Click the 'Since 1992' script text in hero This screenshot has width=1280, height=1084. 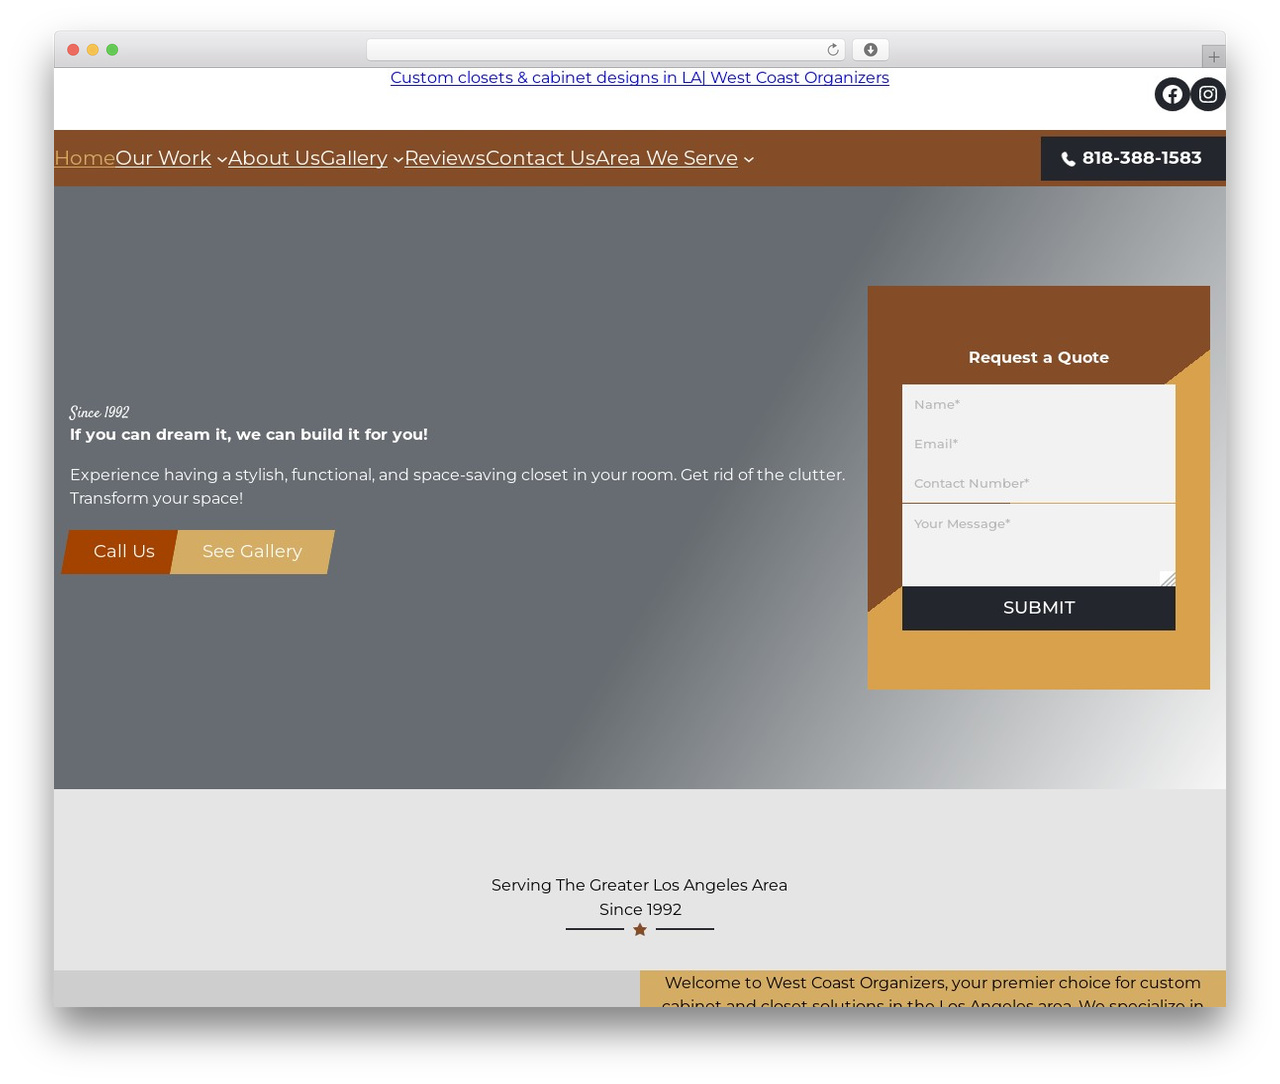point(99,412)
